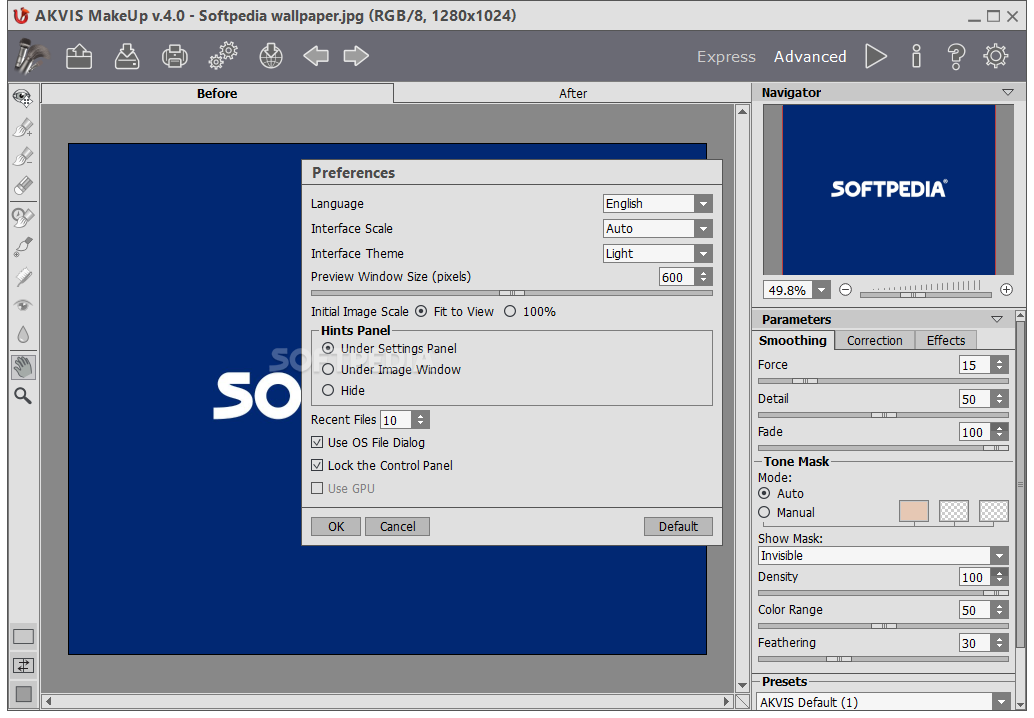This screenshot has height=718, width=1034.
Task: Collapse the Navigator panel triangle
Action: pos(1008,92)
